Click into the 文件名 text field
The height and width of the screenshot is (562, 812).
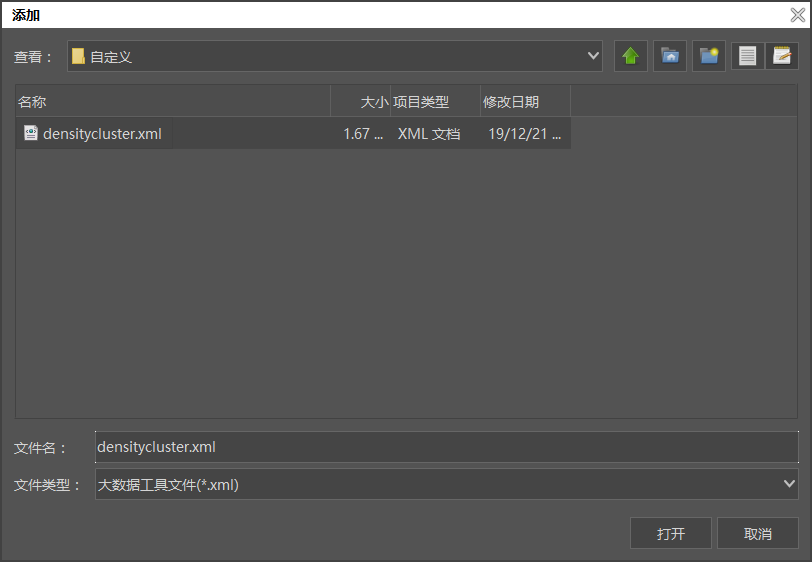click(446, 447)
